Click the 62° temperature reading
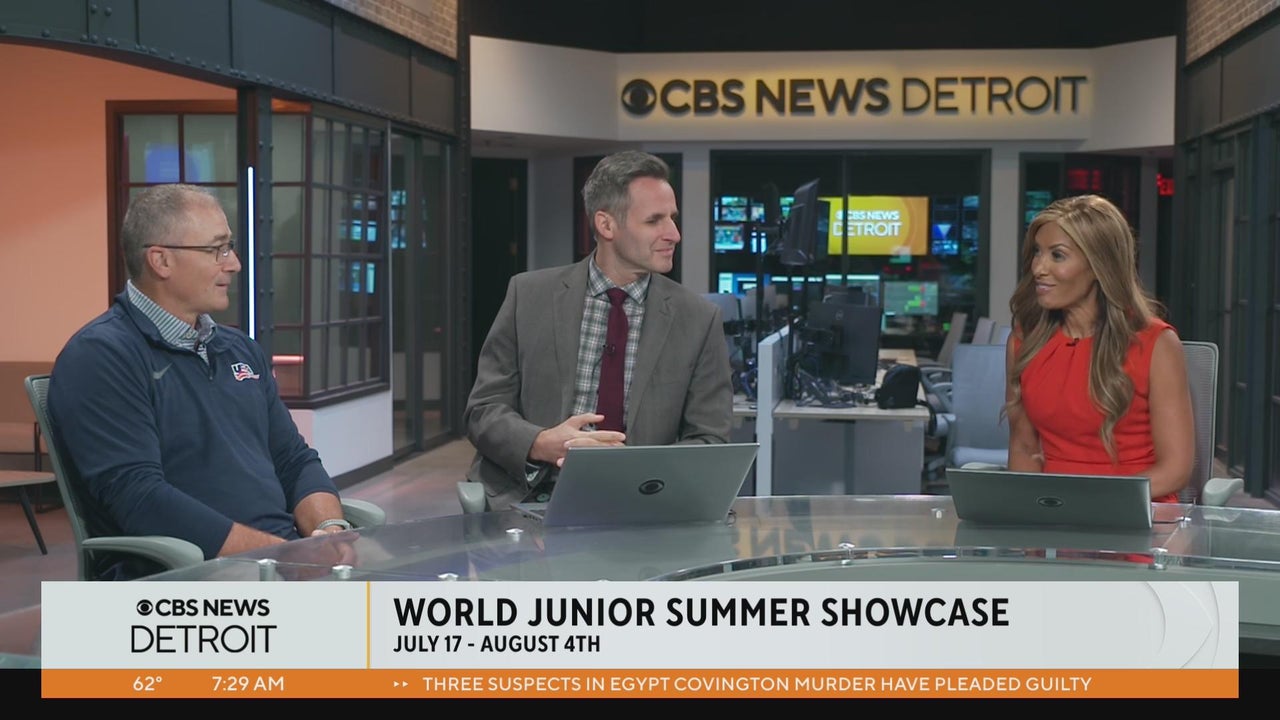This screenshot has height=720, width=1280. (x=148, y=684)
